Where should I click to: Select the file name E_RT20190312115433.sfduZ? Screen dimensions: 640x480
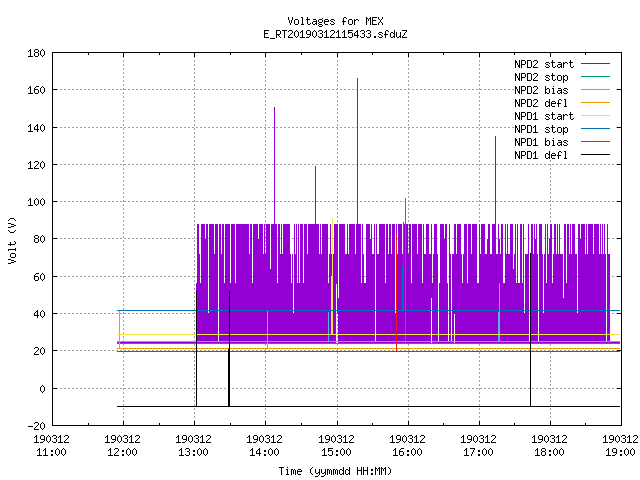click(335, 34)
